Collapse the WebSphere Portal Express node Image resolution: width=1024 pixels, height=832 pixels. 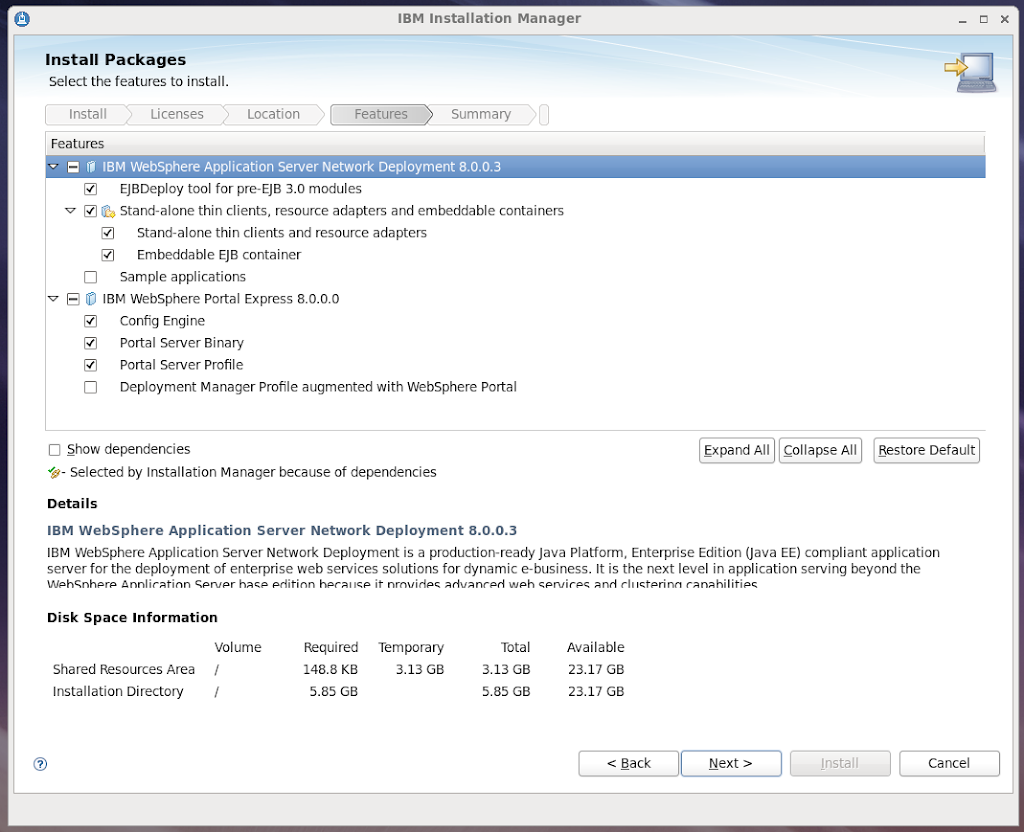pos(54,299)
